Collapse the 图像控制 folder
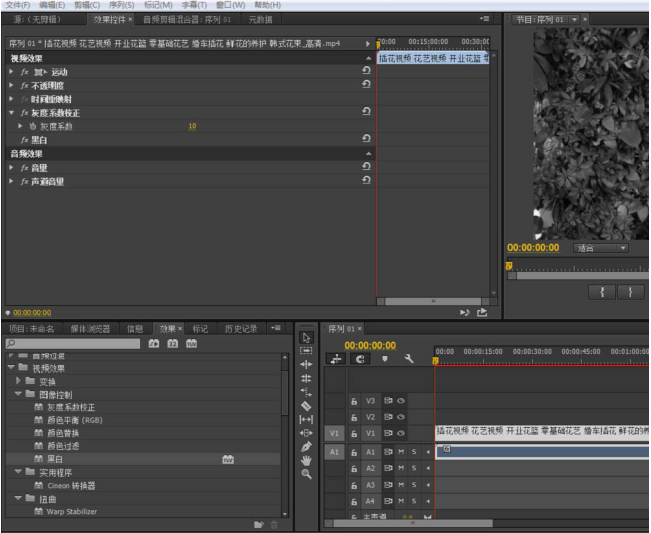 [18, 394]
